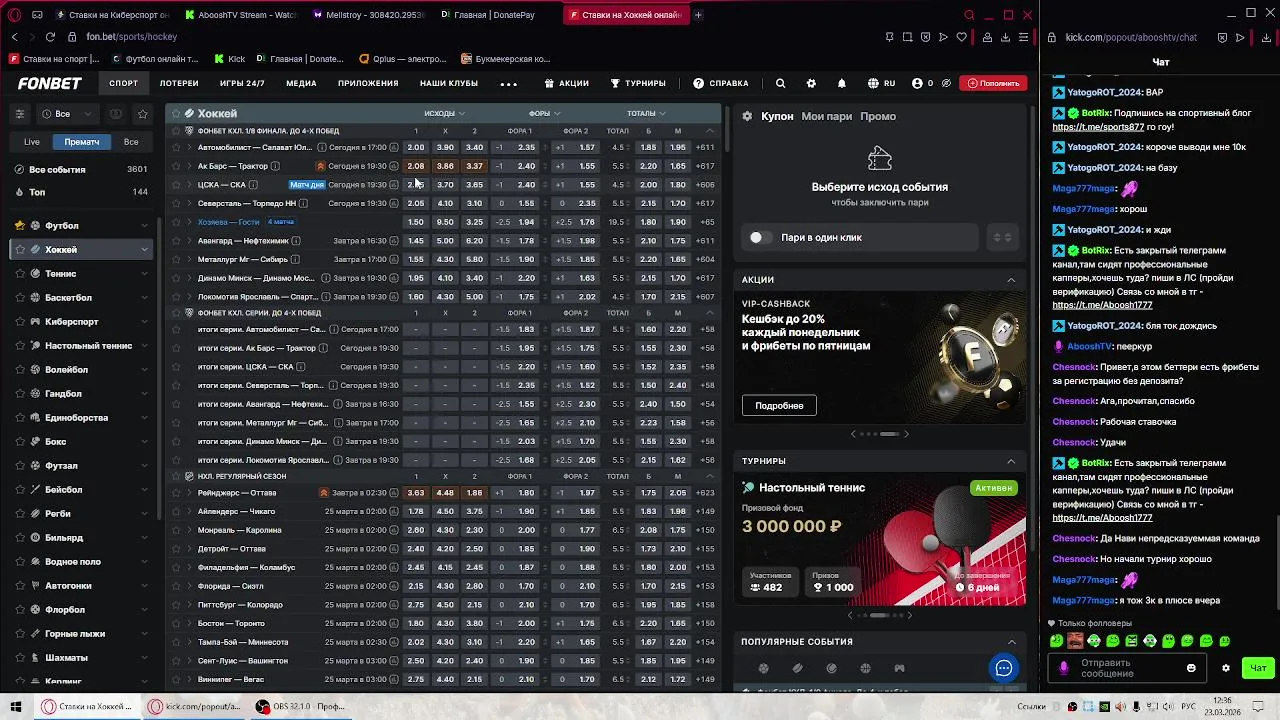Viewport: 1280px width, 720px height.
Task: Switch to Промо tab in coupon
Action: pos(878,116)
